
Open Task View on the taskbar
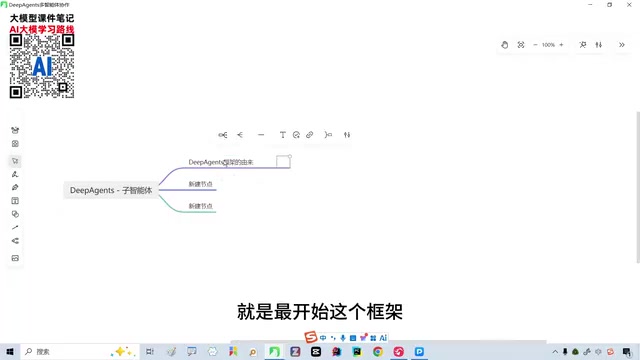click(x=150, y=351)
